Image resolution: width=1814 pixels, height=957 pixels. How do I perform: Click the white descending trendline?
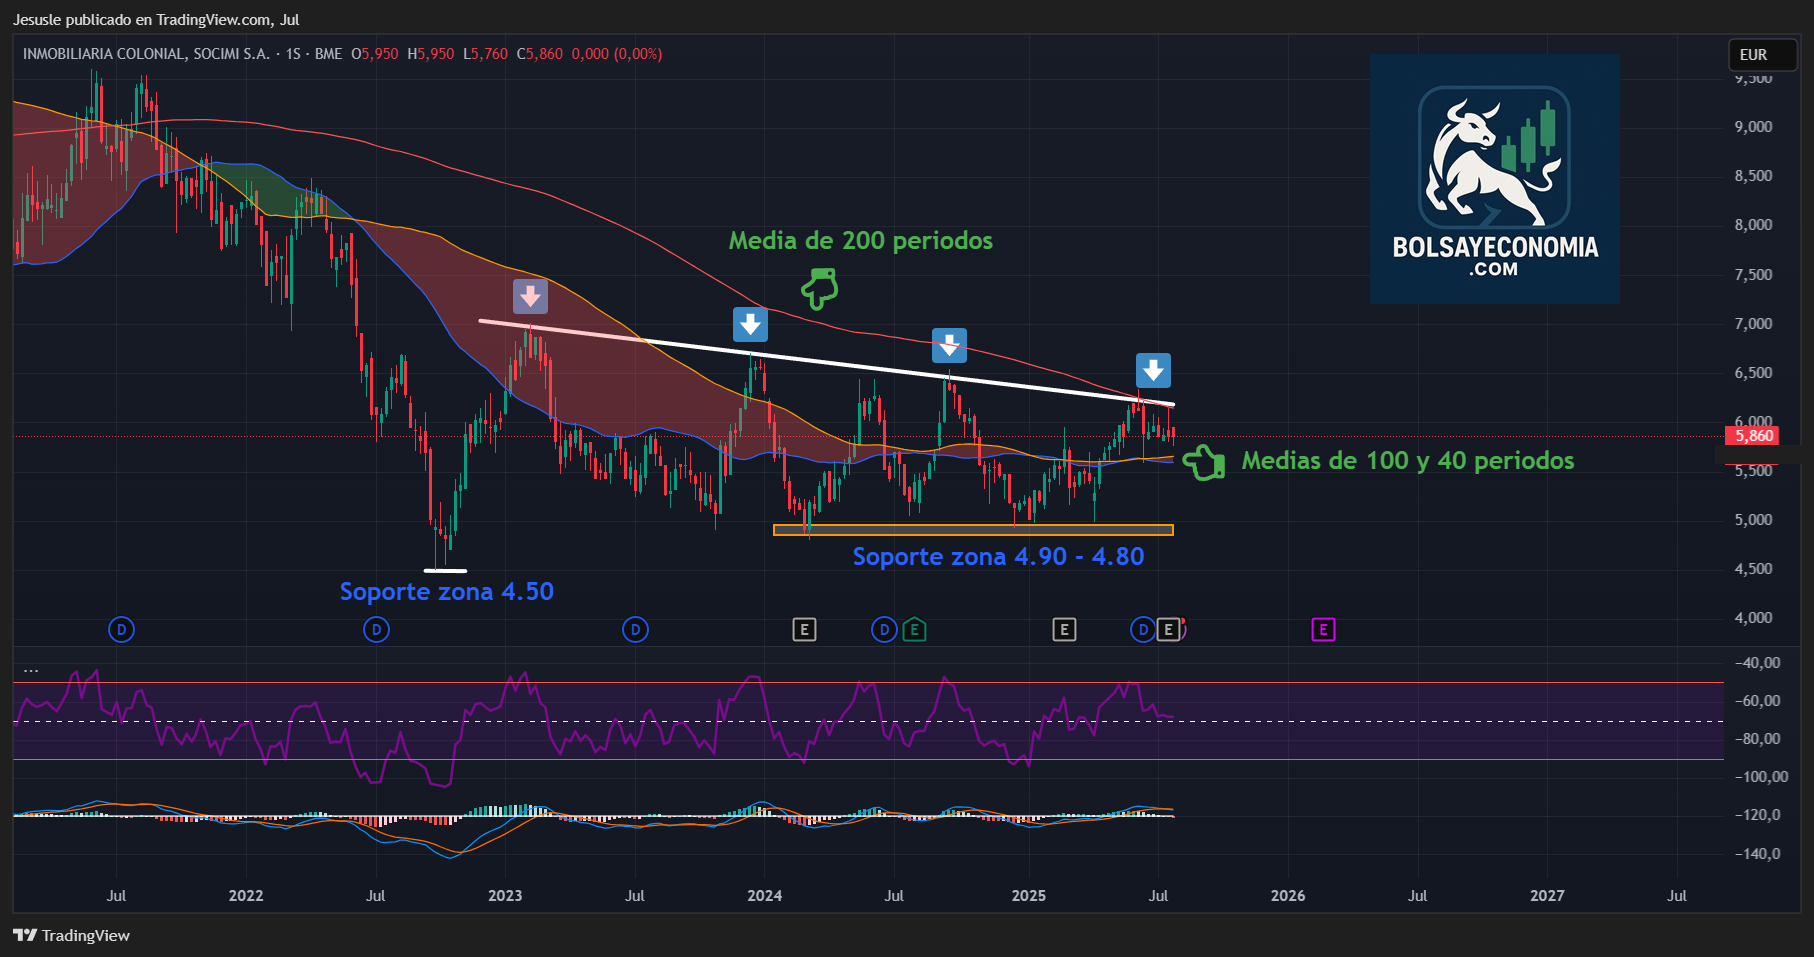(x=827, y=362)
